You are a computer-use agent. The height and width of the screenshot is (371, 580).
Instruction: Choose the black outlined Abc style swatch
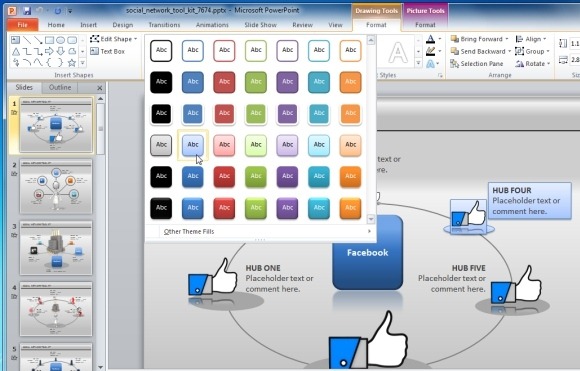coord(161,50)
